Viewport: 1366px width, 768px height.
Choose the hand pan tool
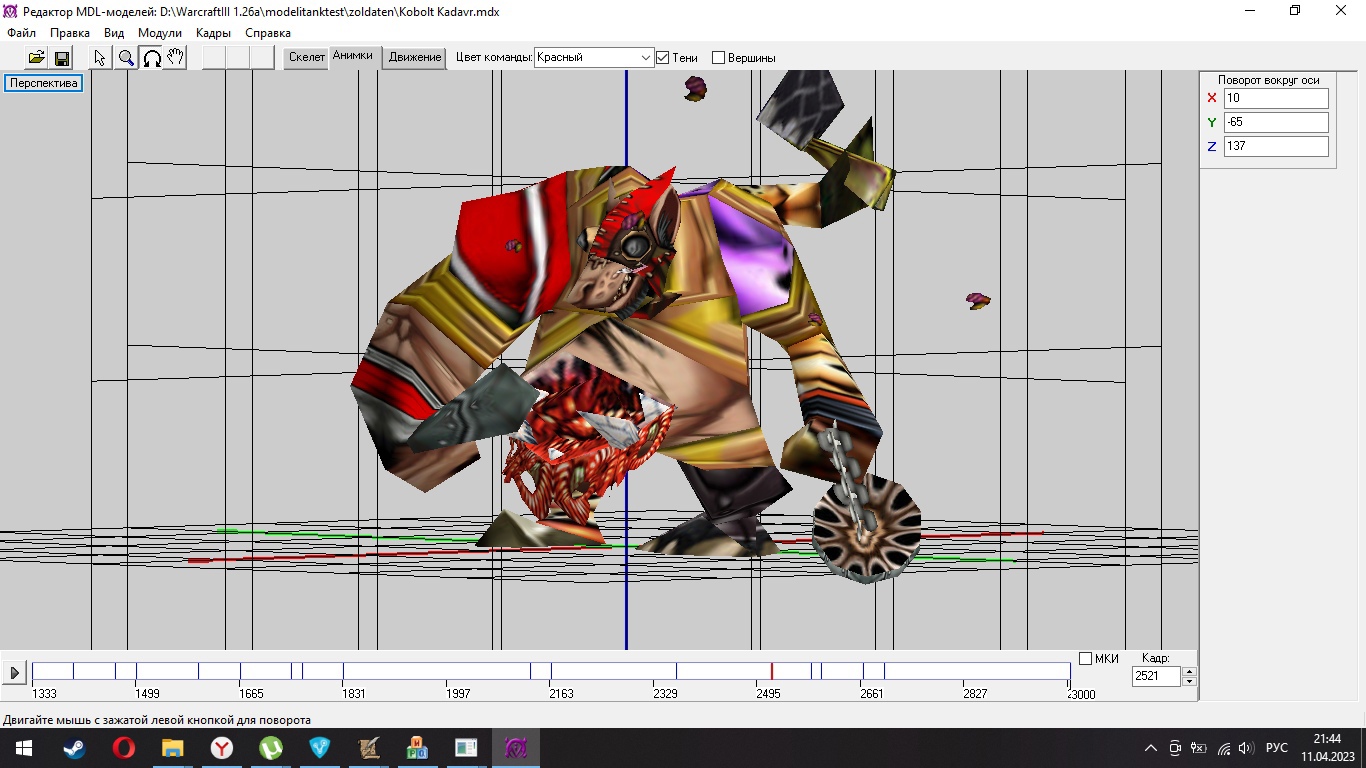click(175, 58)
